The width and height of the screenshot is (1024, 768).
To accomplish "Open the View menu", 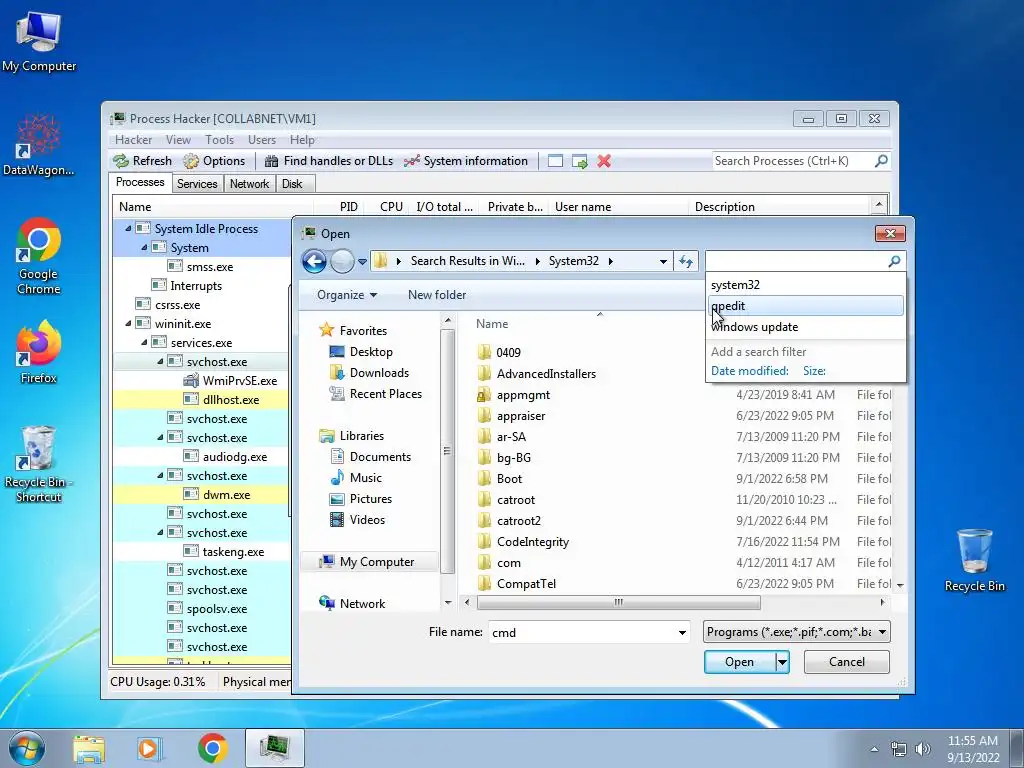I will tap(178, 140).
